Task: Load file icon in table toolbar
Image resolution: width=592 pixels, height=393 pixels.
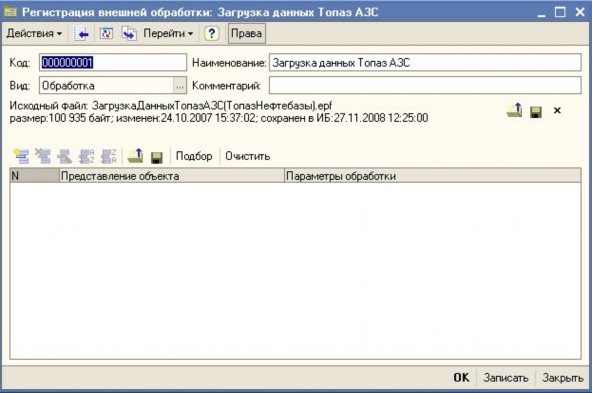Action: click(x=135, y=156)
